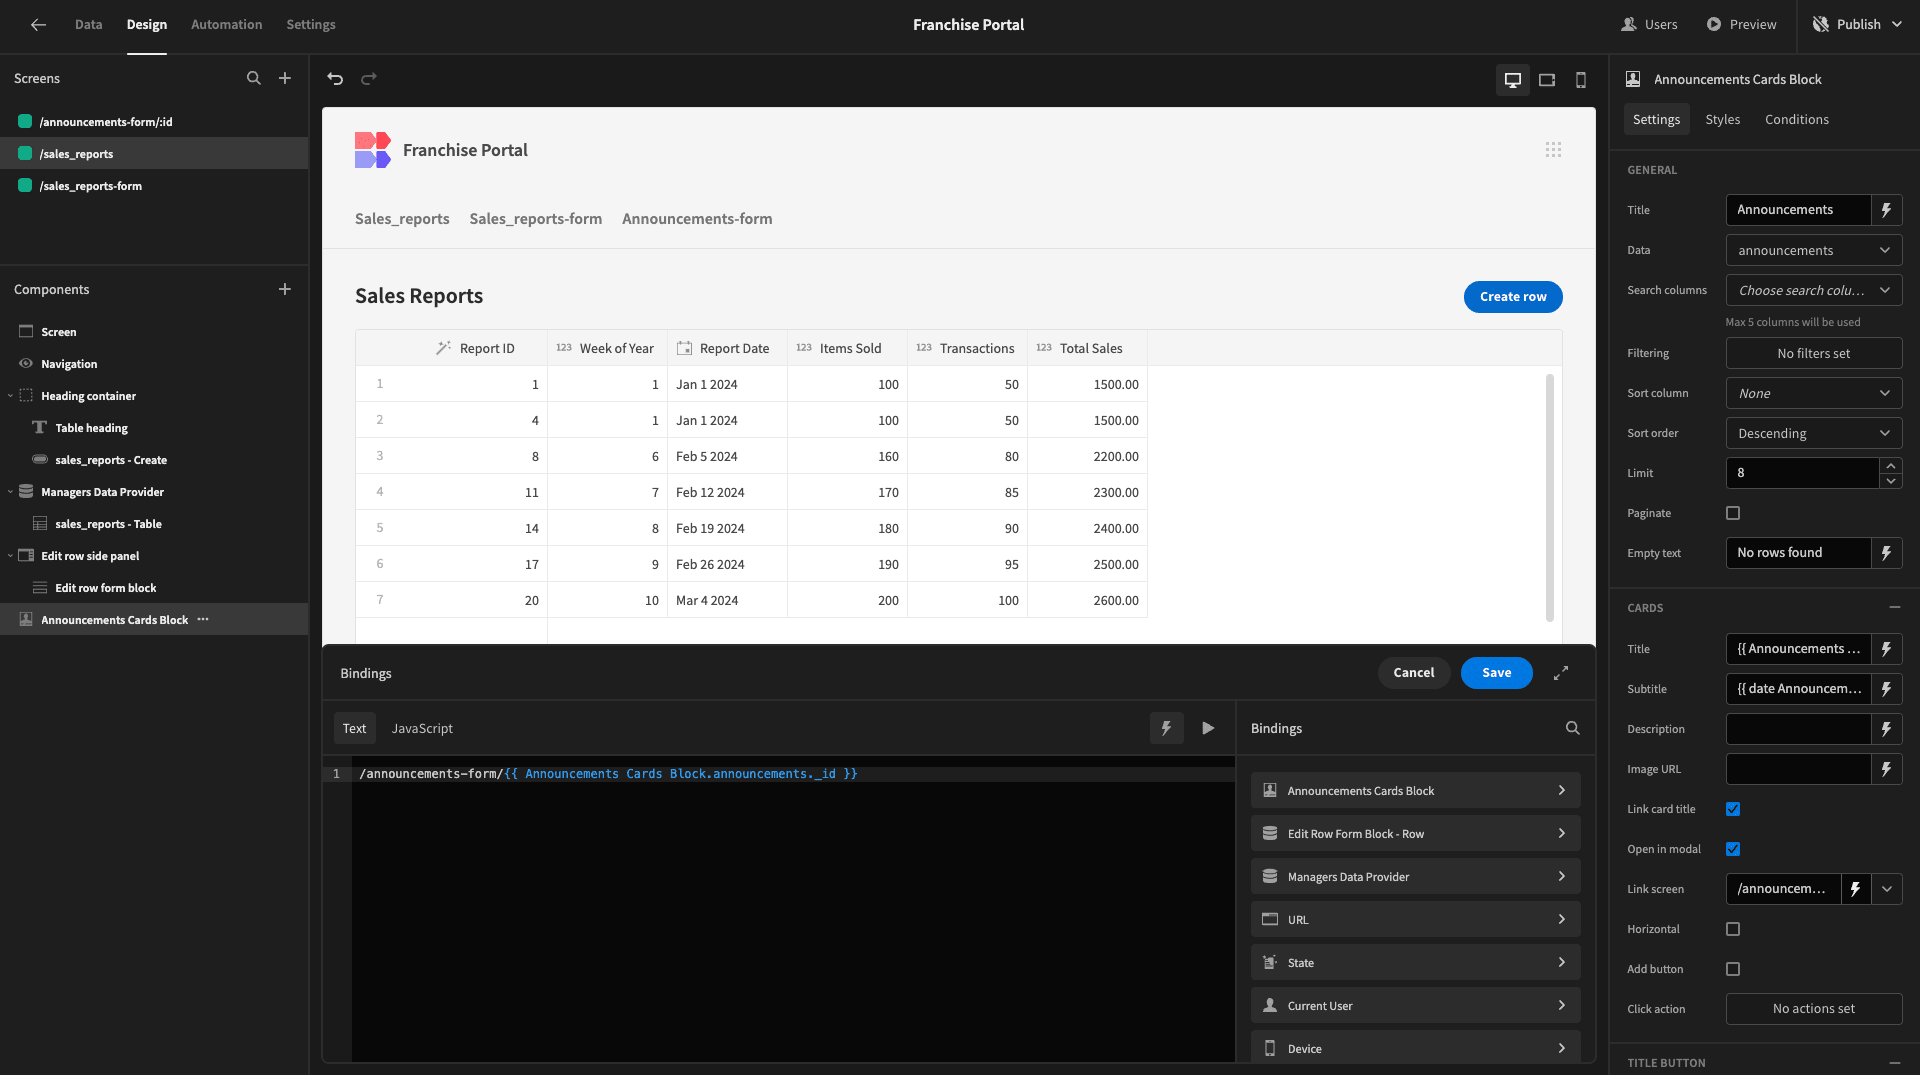Redo the last change
The height and width of the screenshot is (1075, 1920).
click(x=369, y=79)
